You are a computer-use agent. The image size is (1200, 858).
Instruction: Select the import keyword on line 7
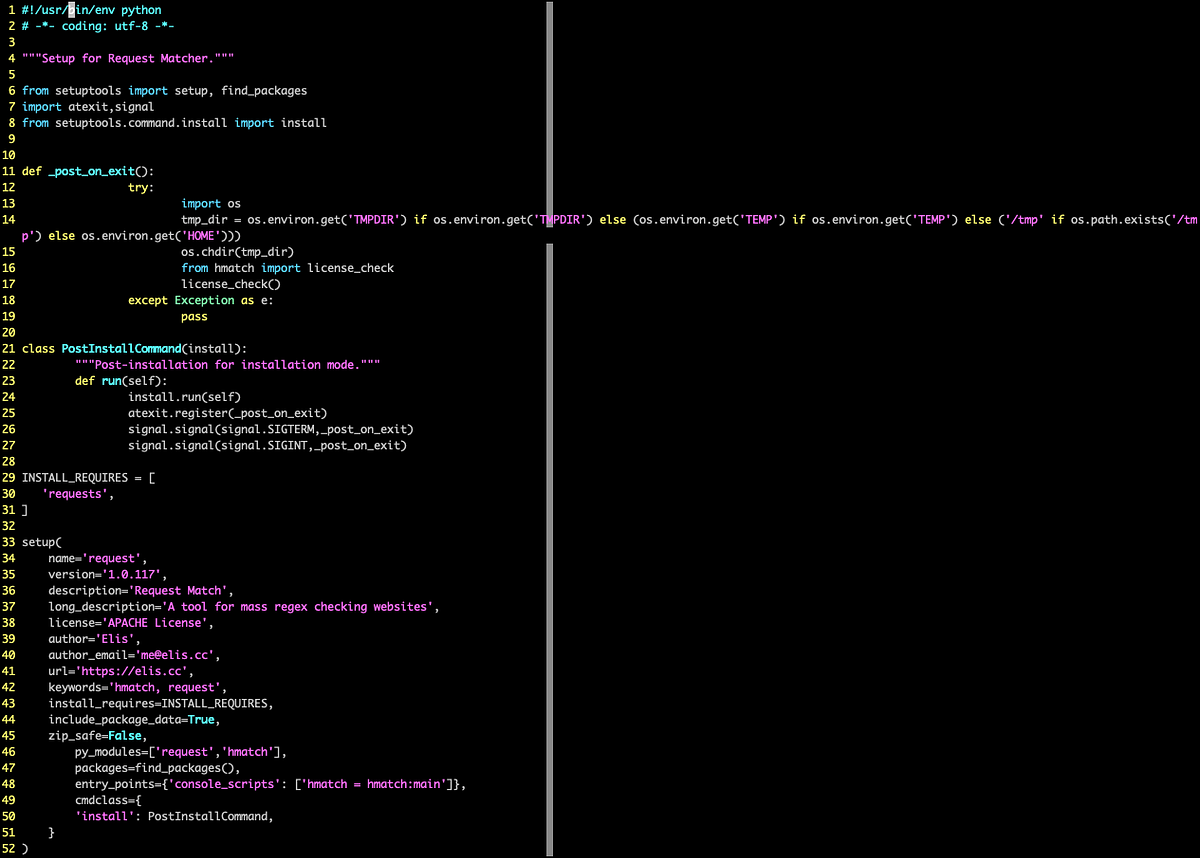(41, 106)
